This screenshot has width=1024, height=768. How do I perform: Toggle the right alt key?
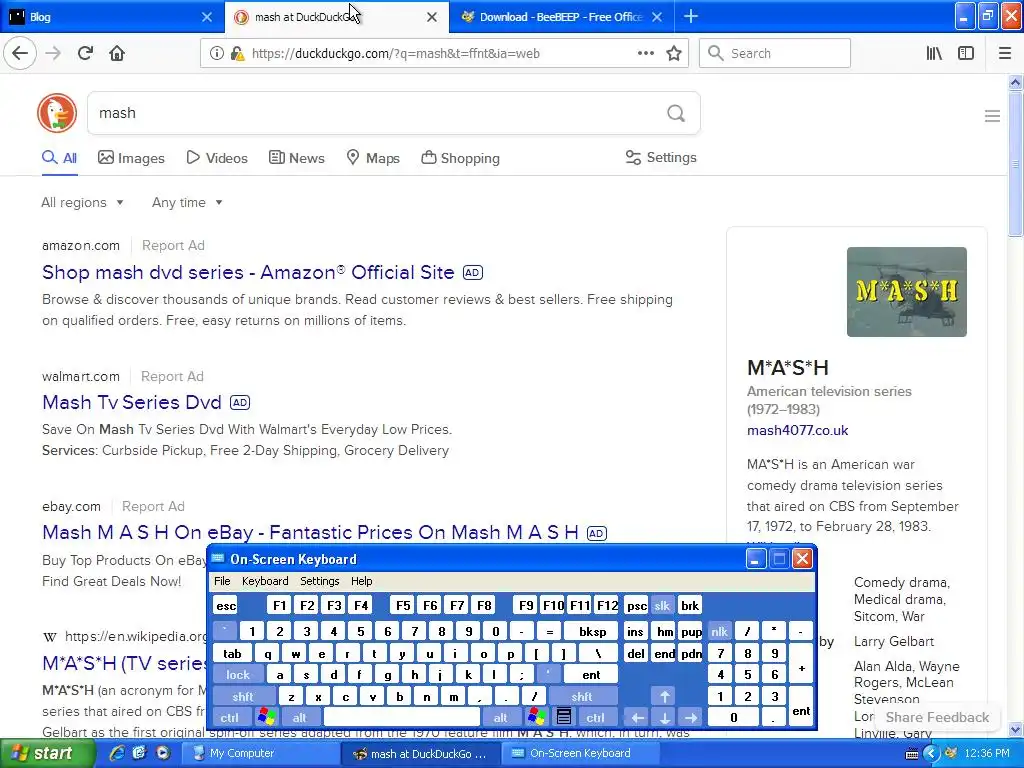[500, 717]
